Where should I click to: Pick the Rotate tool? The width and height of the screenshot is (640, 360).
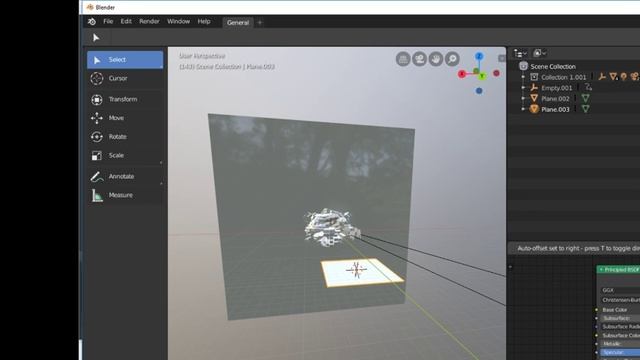tap(125, 137)
